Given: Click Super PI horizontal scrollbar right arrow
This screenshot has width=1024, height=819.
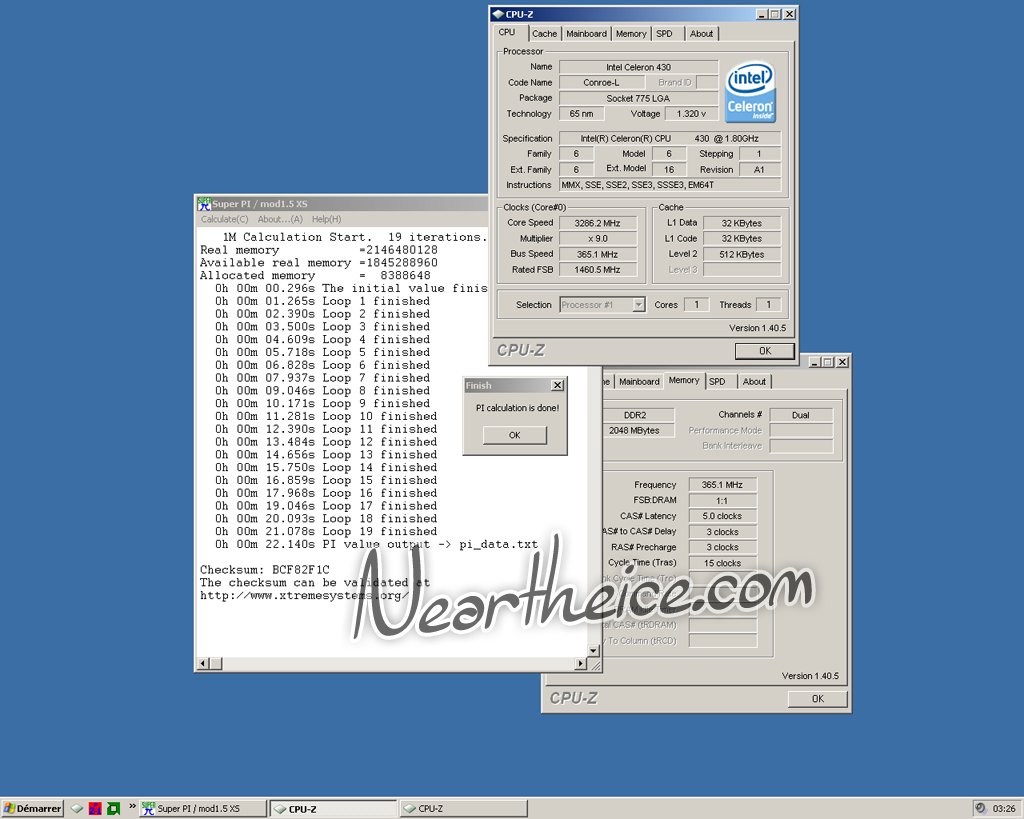Looking at the screenshot, I should coord(581,664).
